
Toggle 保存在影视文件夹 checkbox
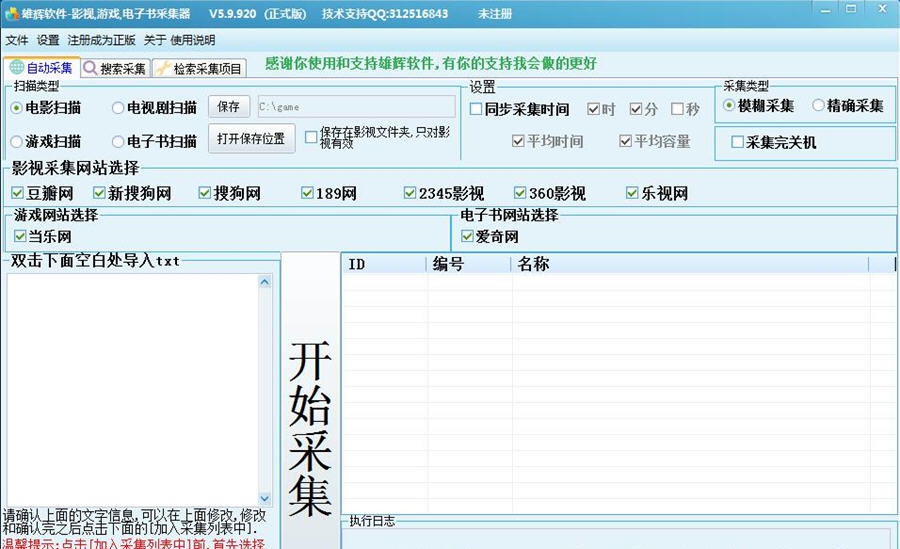coord(311,137)
